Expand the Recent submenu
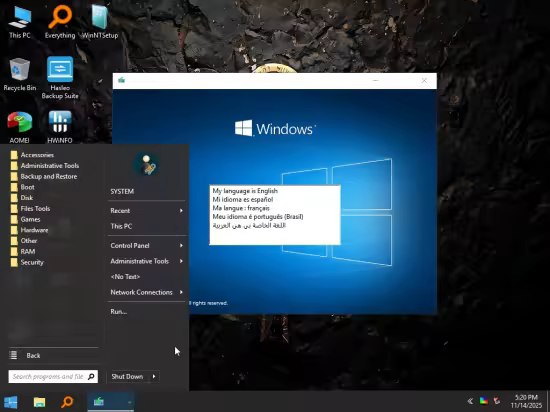Image resolution: width=550 pixels, height=412 pixels. 147,211
